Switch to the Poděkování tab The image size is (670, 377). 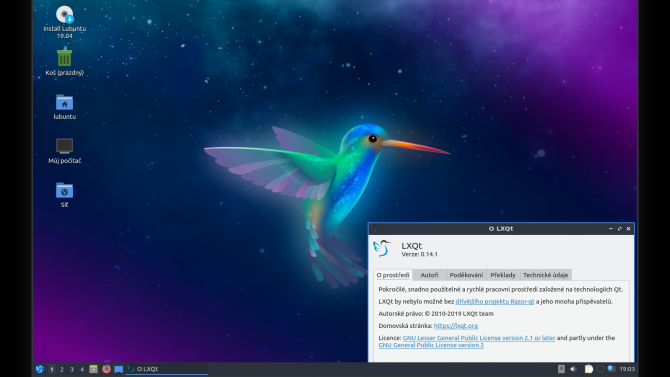466,275
